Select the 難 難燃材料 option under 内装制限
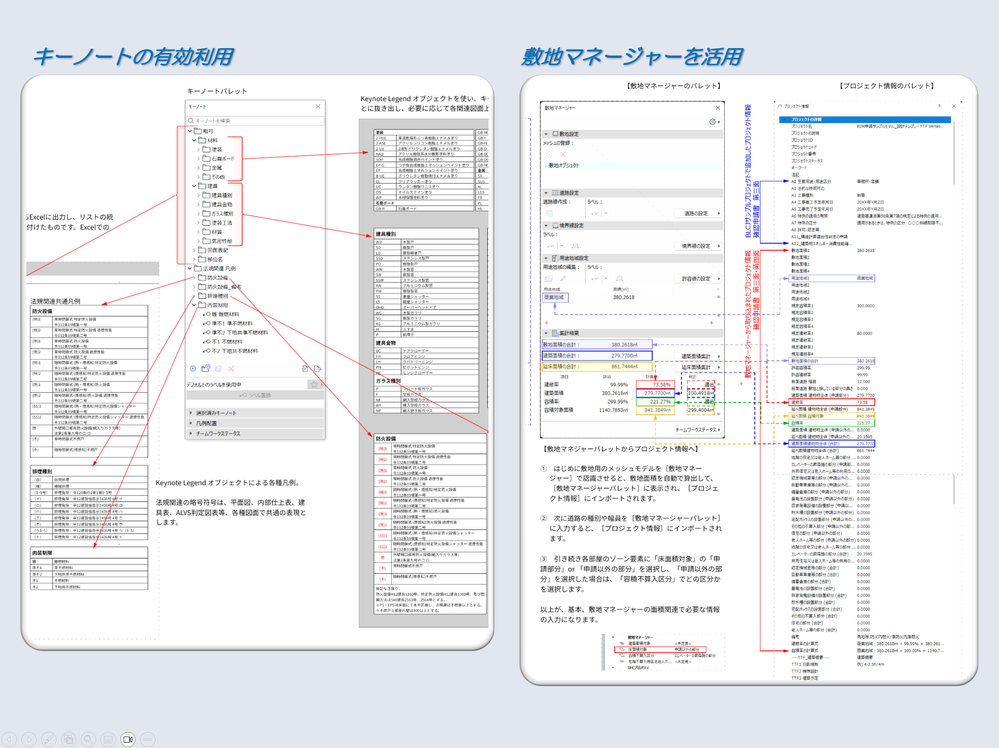The image size is (999, 748). (x=226, y=314)
